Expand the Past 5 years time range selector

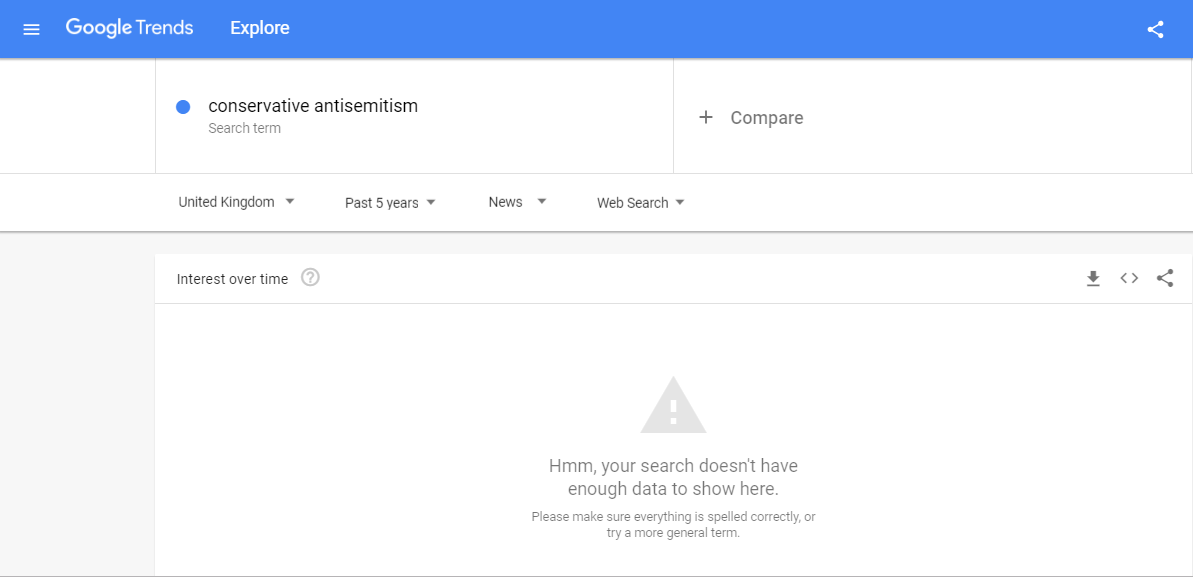tap(389, 202)
